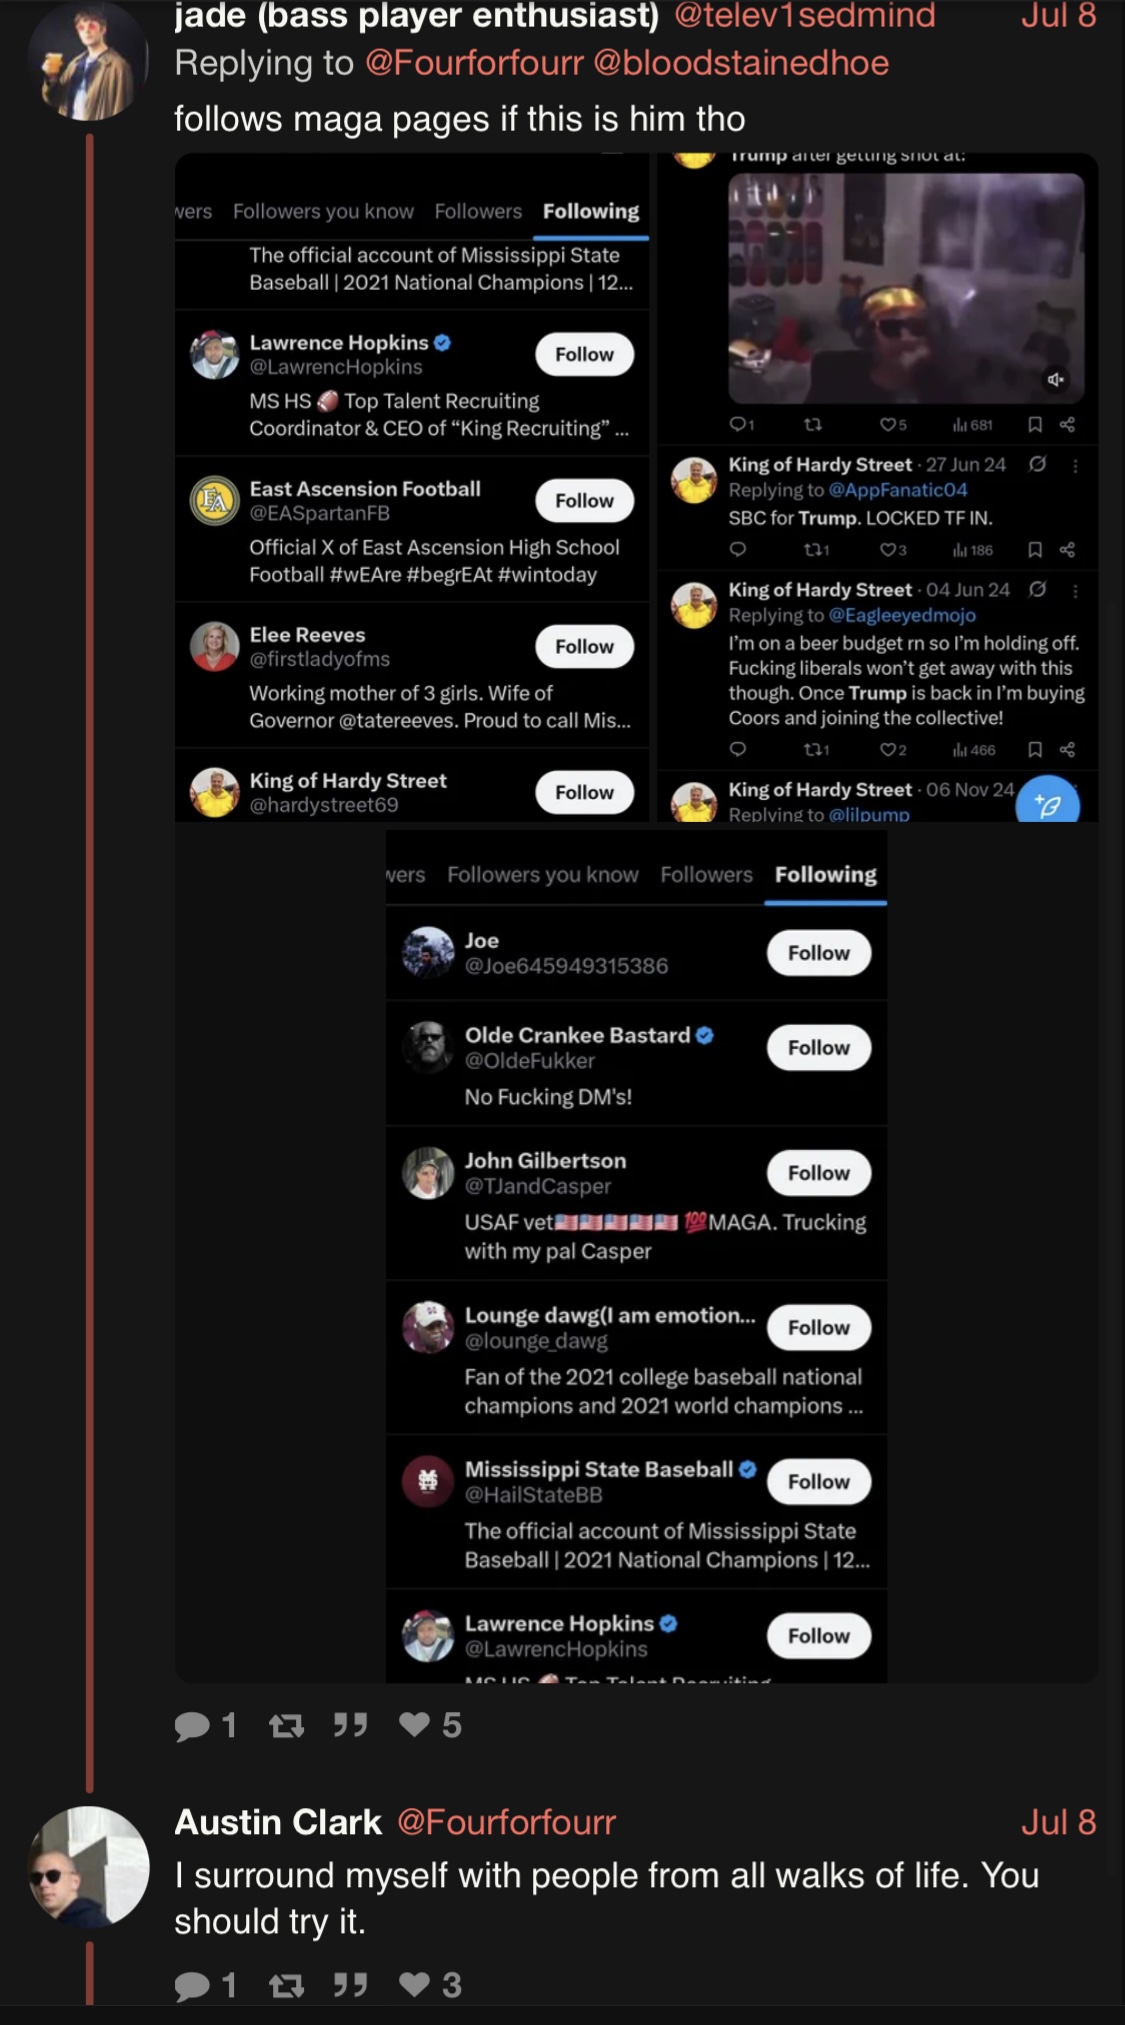Retweet Austin Clark's reply
This screenshot has width=1125, height=2025.
(x=287, y=1984)
